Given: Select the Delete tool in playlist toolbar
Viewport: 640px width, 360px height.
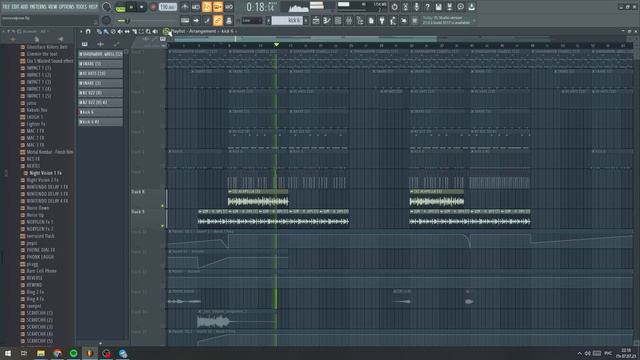Looking at the screenshot, I should click(x=113, y=31).
